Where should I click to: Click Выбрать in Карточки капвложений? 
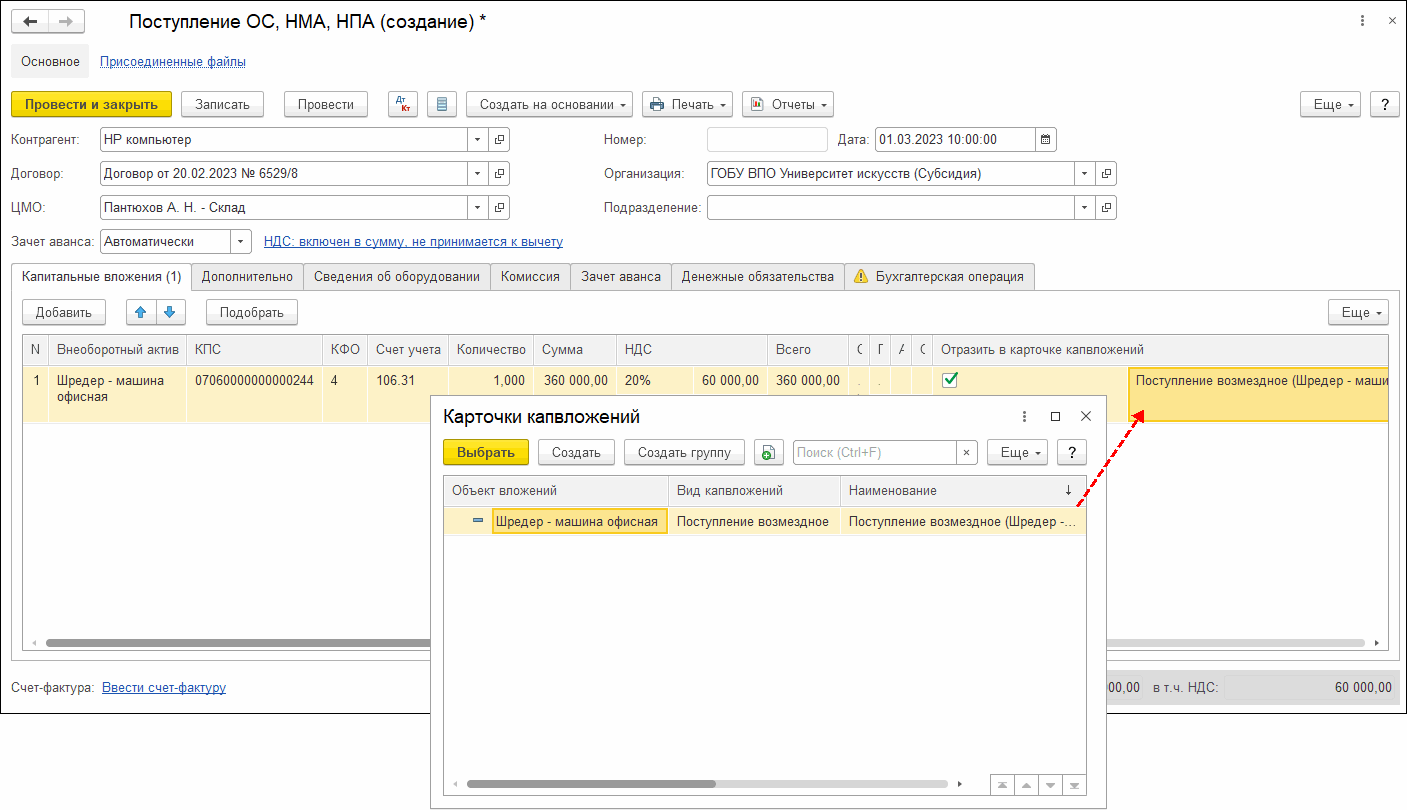(x=486, y=452)
